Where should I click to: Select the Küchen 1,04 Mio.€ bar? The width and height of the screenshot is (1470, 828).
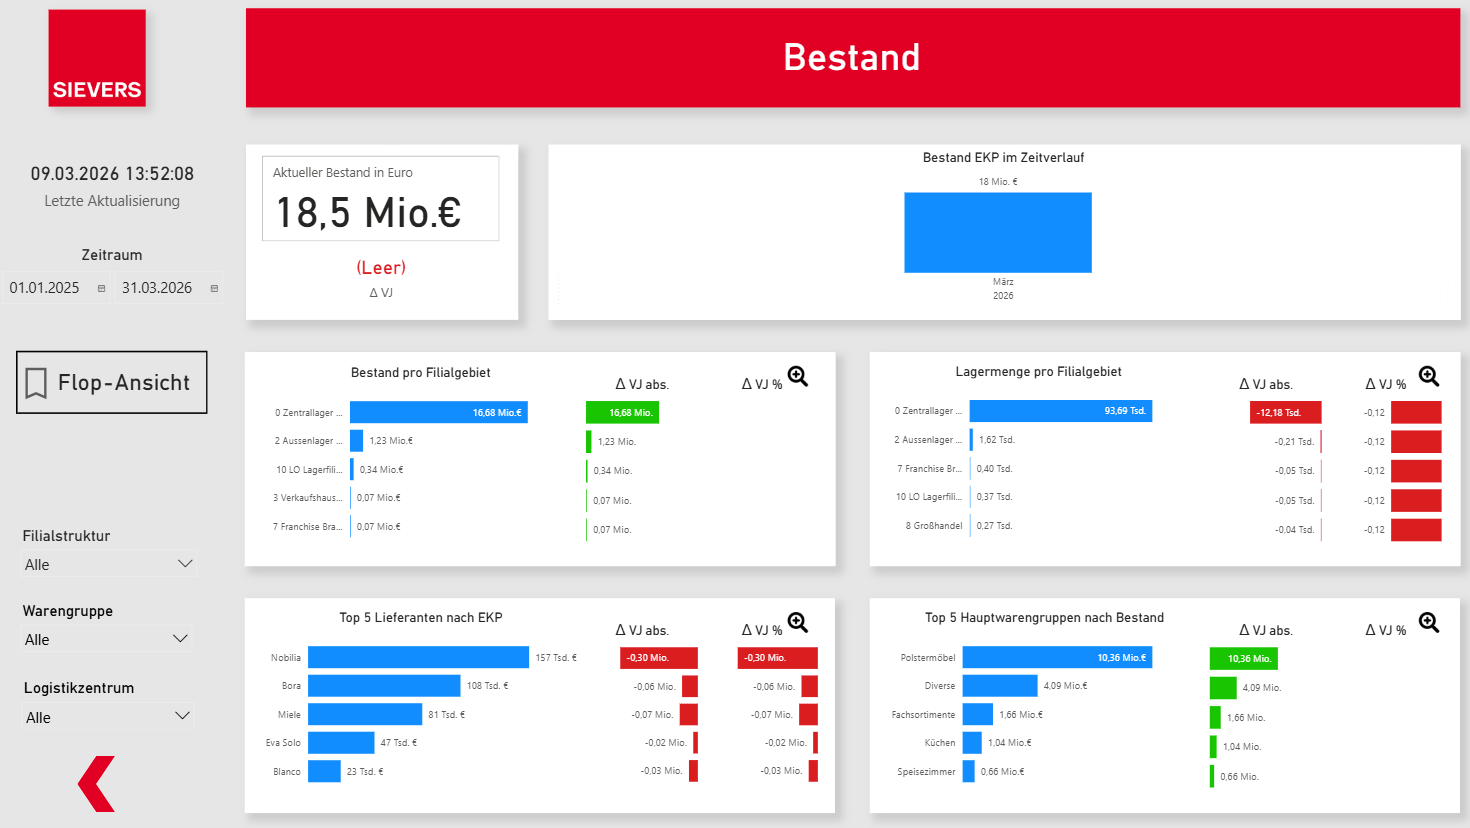tap(972, 743)
